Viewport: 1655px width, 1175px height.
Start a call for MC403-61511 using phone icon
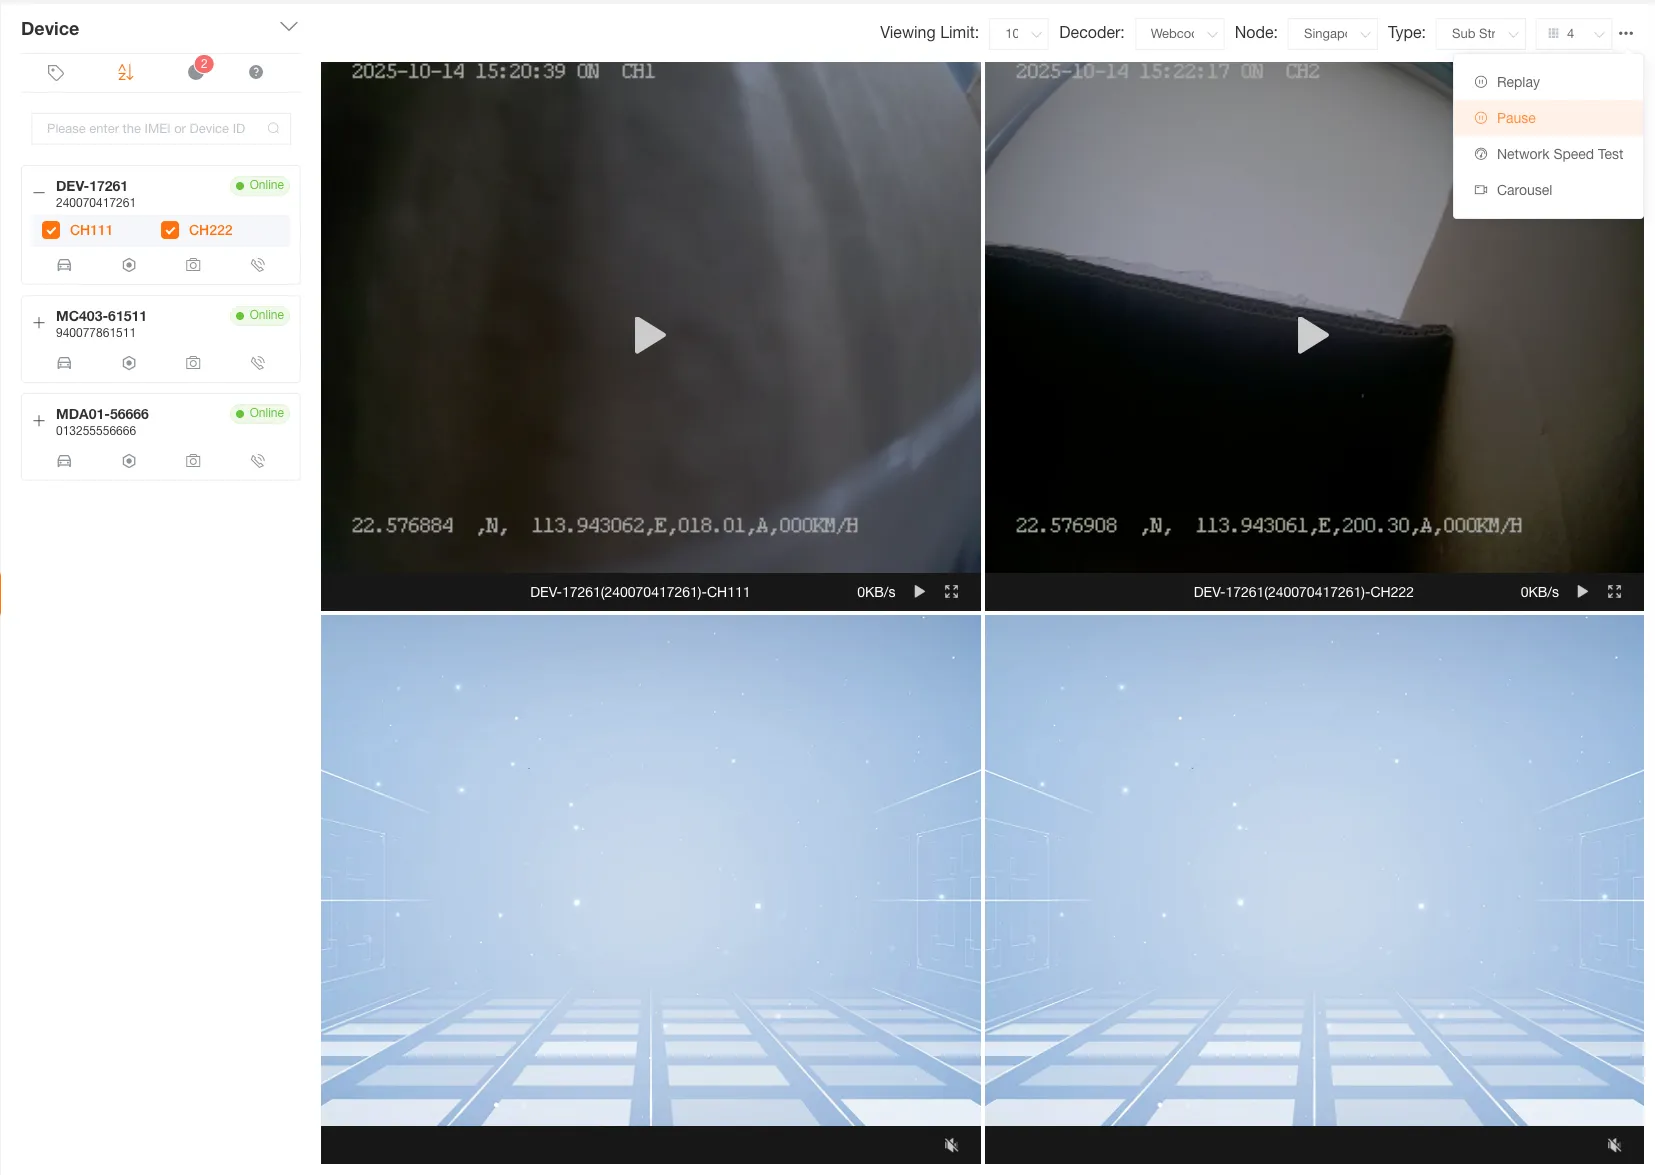tap(258, 362)
